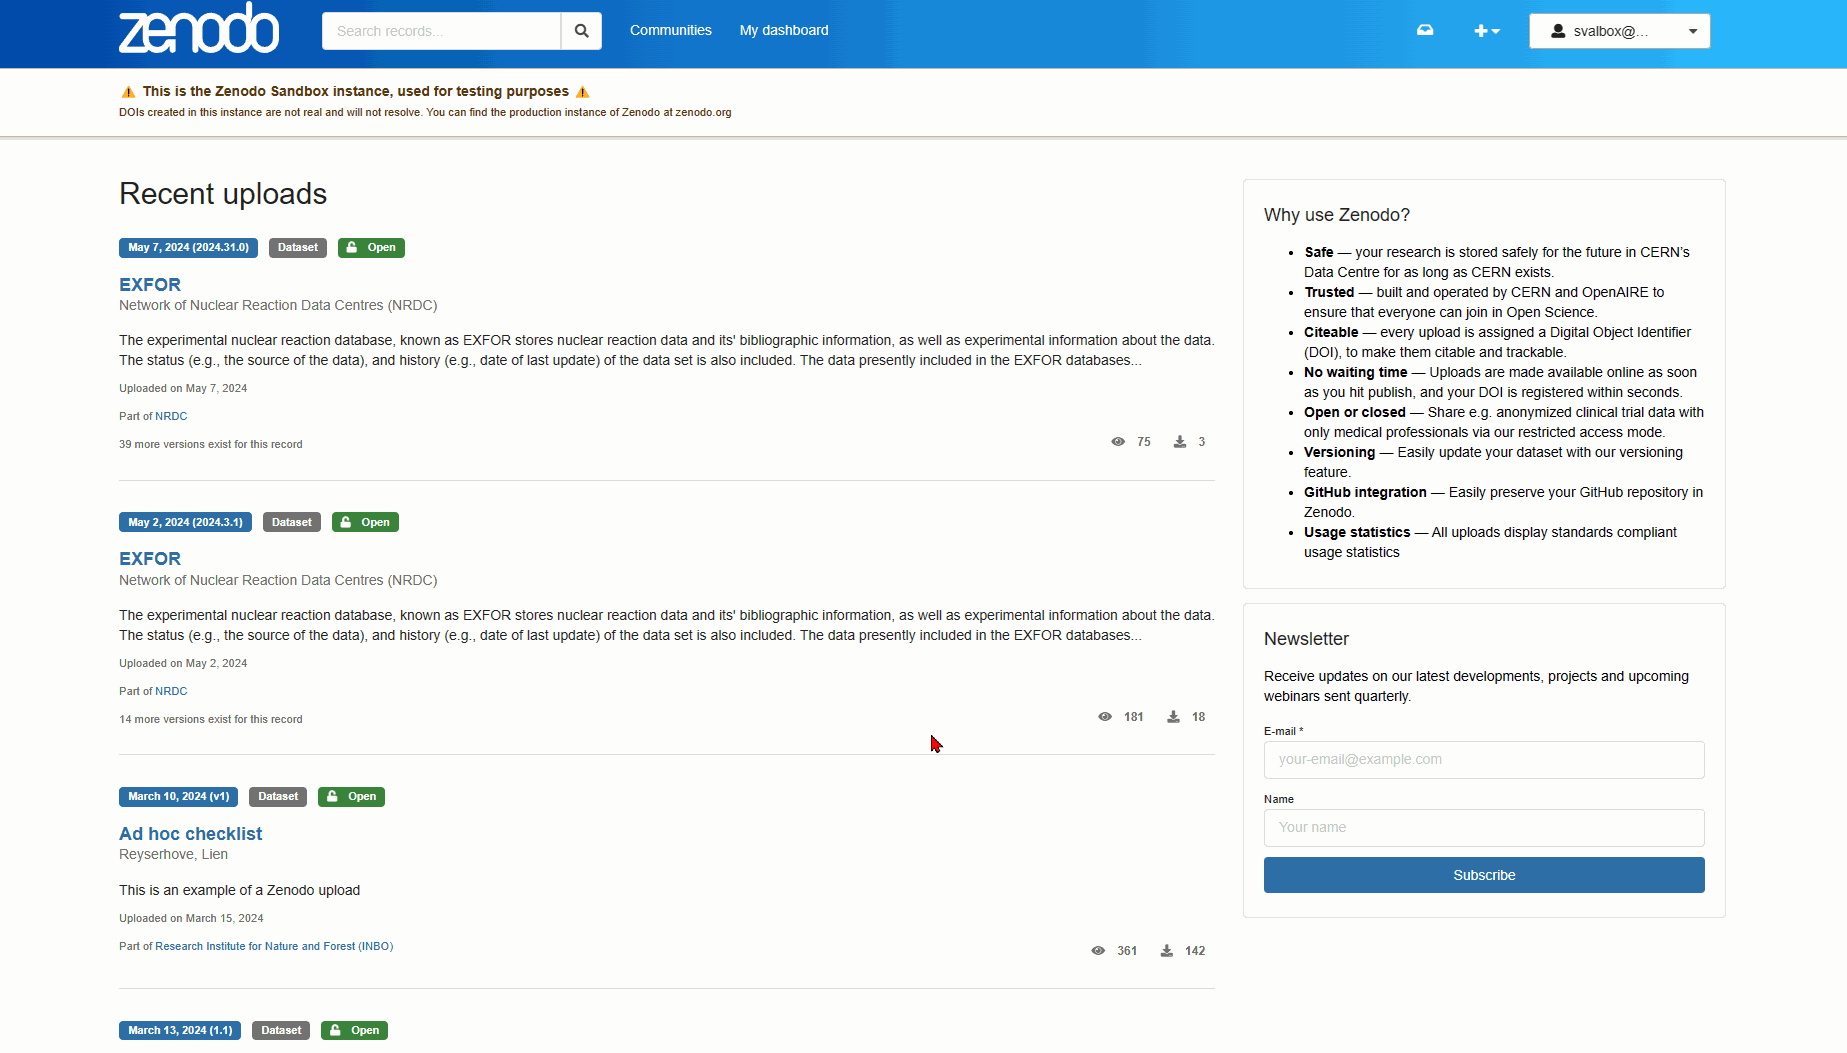Image resolution: width=1847 pixels, height=1053 pixels.
Task: Open the plus new-upload dropdown
Action: click(x=1487, y=31)
